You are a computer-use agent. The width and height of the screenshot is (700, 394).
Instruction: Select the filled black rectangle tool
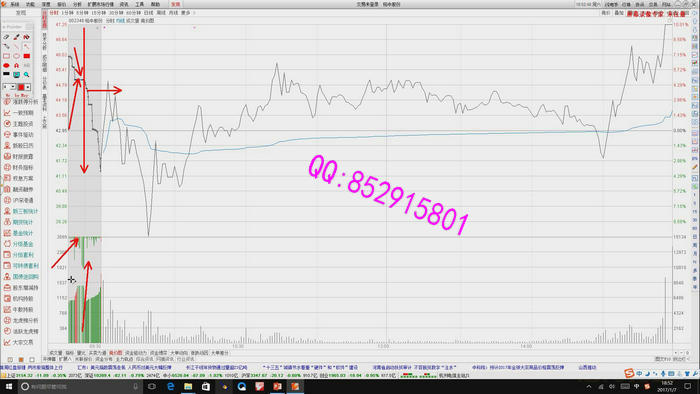pyautogui.click(x=7, y=74)
